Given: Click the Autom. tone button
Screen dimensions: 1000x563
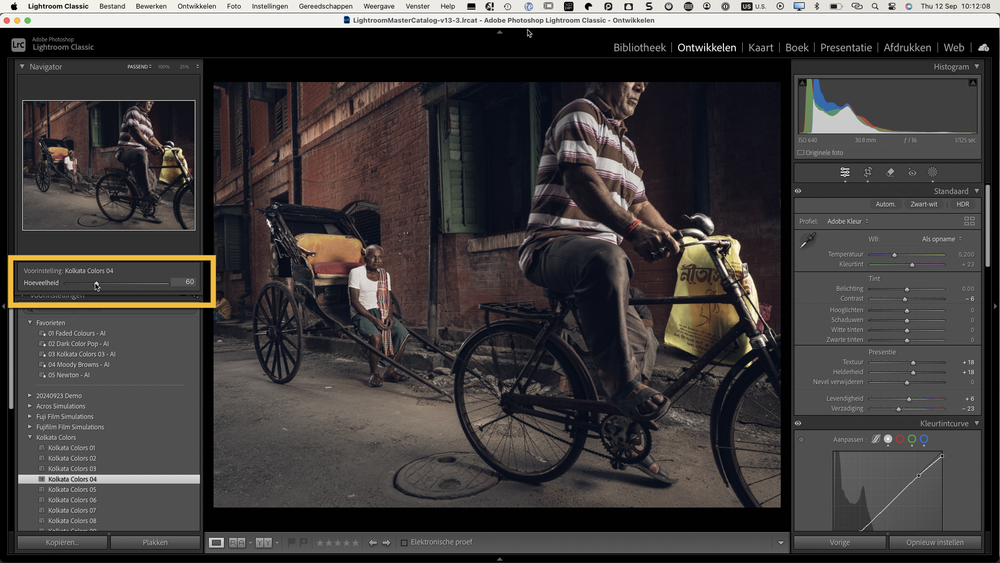Looking at the screenshot, I should [x=885, y=204].
